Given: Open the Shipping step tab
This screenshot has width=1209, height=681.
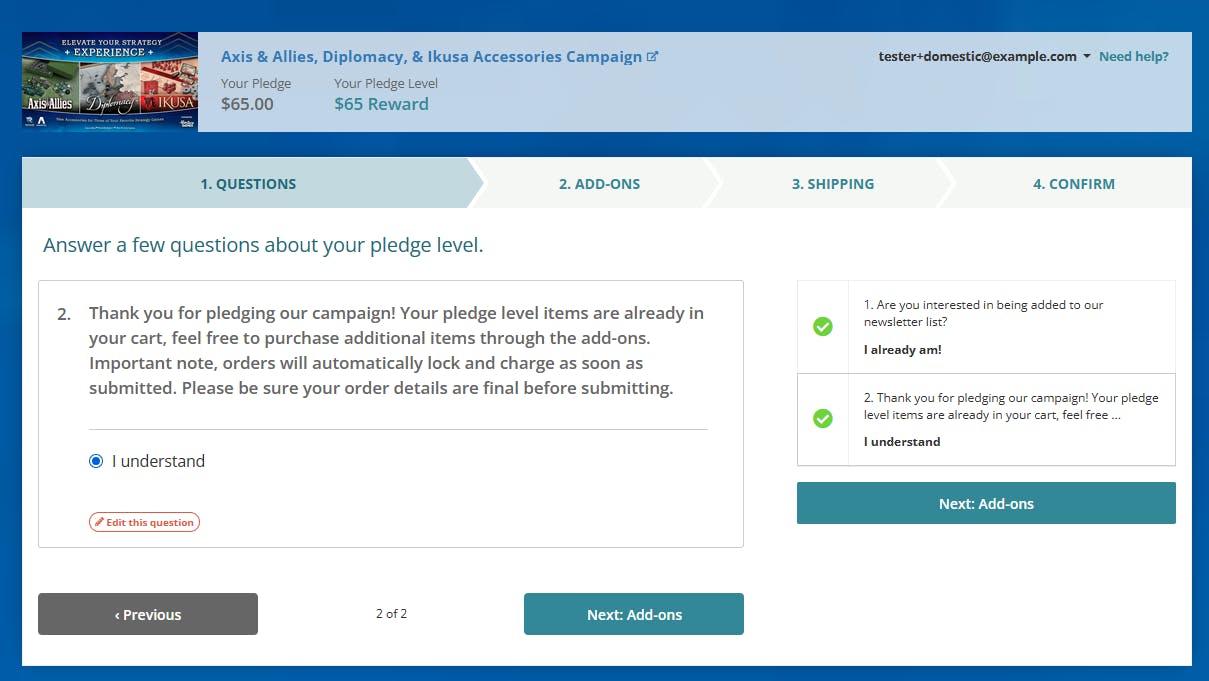Looking at the screenshot, I should point(832,184).
